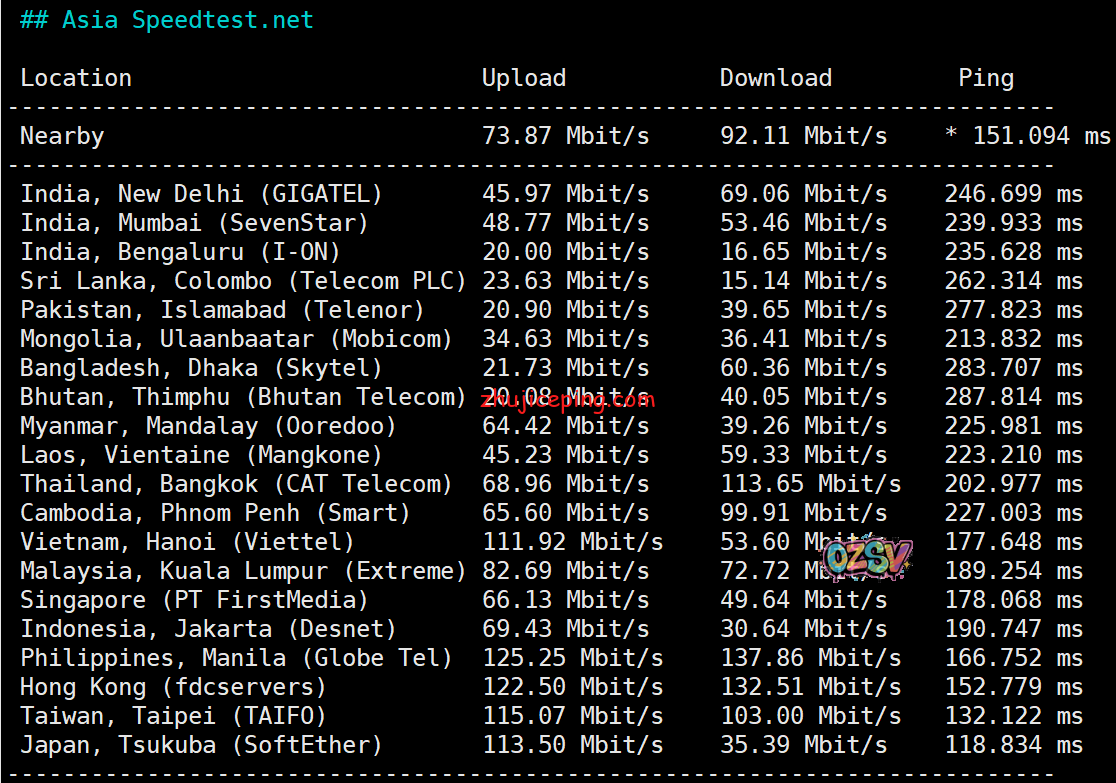The image size is (1116, 783).
Task: Click Mongolia, Ulaanbaatar (Mobicom) location
Action: (236, 339)
